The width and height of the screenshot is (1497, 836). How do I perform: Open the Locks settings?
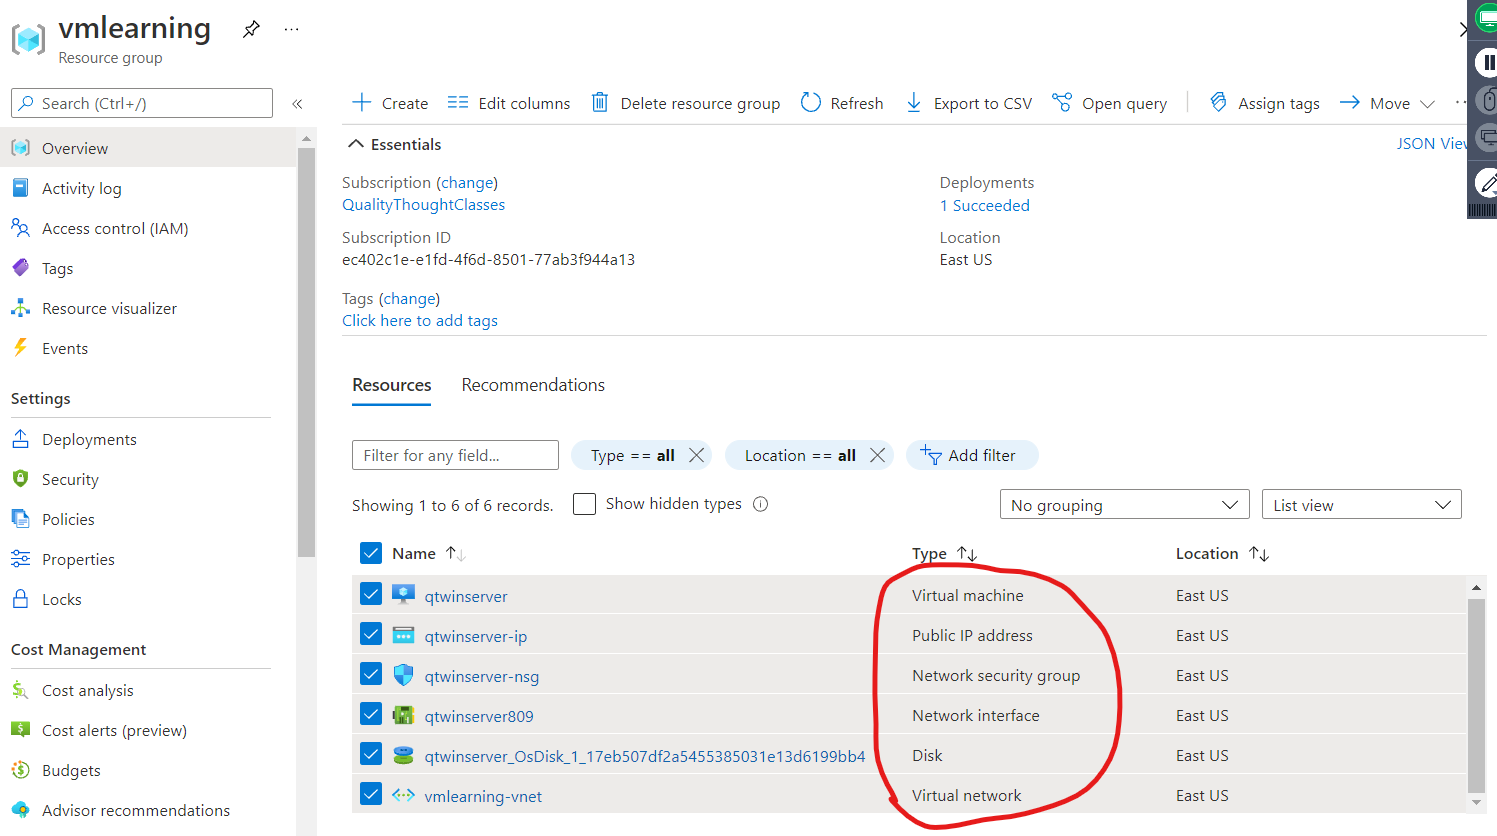click(x=61, y=599)
